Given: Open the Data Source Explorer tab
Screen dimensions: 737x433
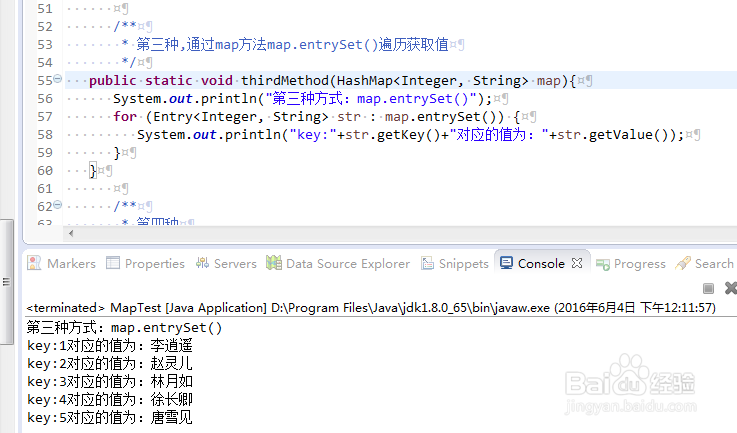Looking at the screenshot, I should click(338, 264).
